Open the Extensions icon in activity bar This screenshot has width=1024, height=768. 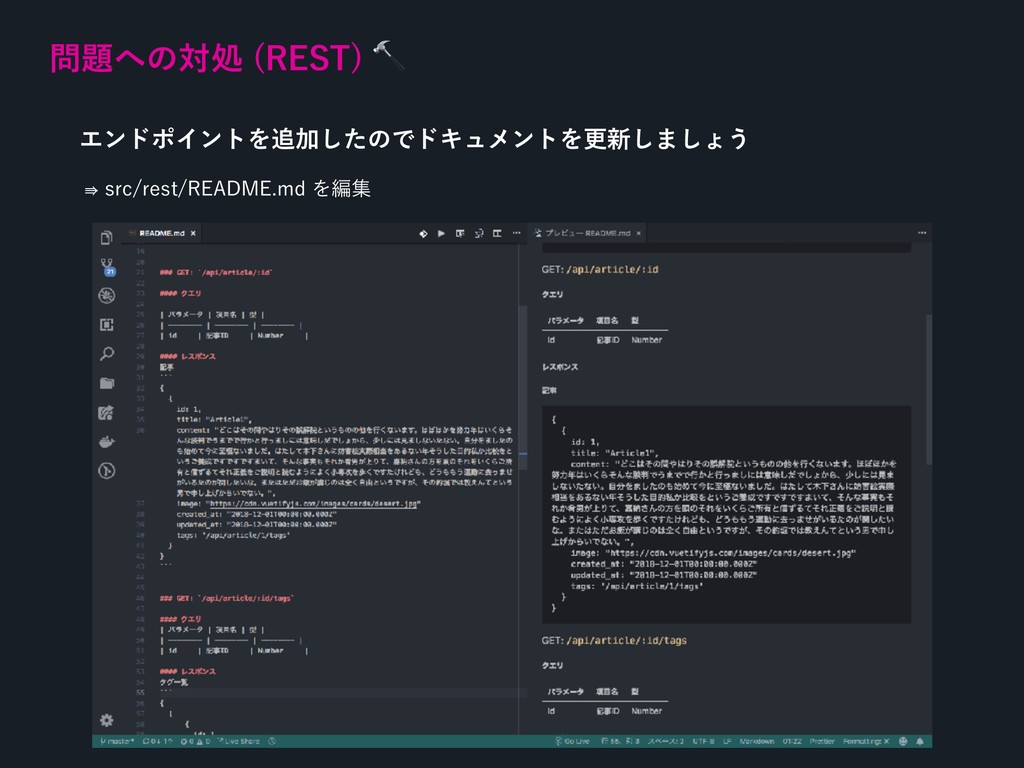(x=106, y=325)
